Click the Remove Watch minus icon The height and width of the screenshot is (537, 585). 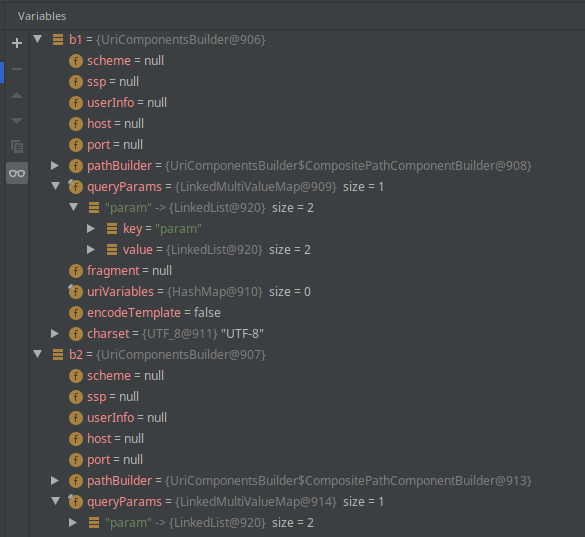click(17, 69)
